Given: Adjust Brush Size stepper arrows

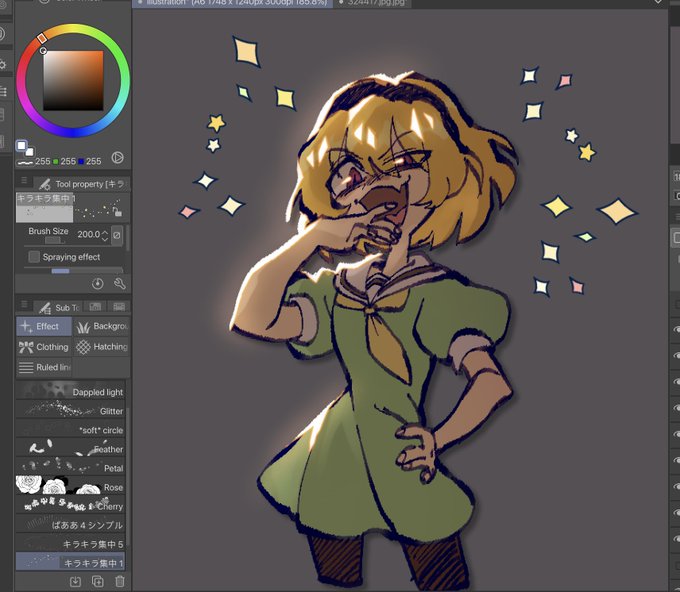Looking at the screenshot, I should click(105, 235).
